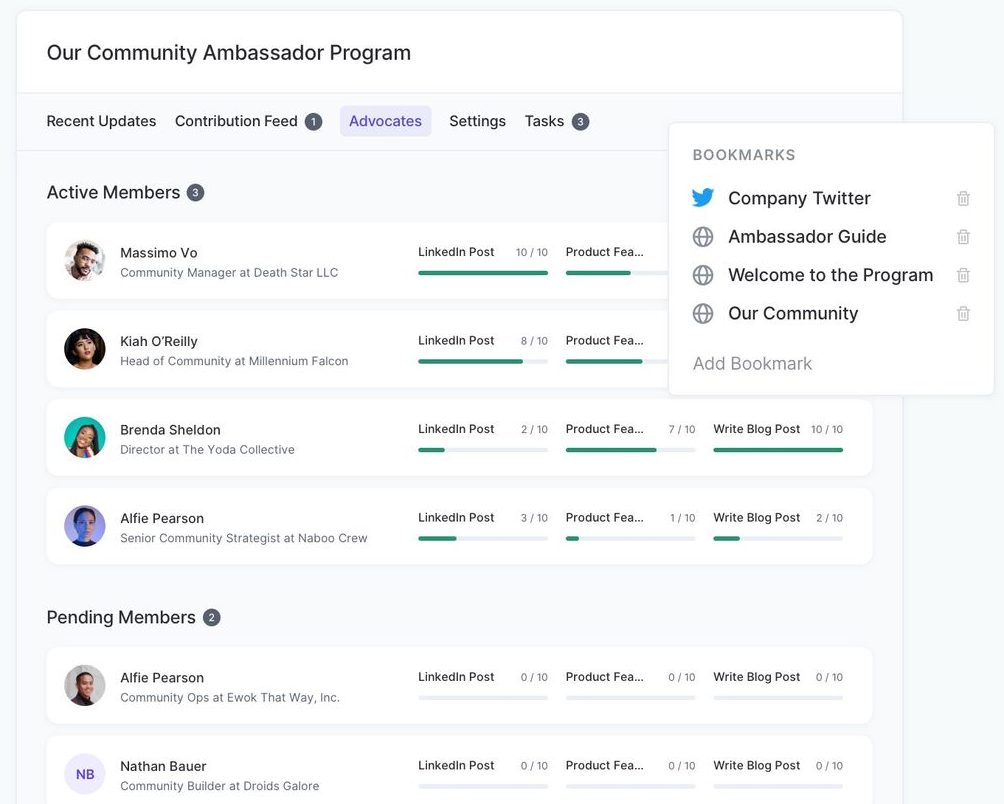Click the NB initials avatar
Image resolution: width=1004 pixels, height=804 pixels.
pyautogui.click(x=85, y=774)
